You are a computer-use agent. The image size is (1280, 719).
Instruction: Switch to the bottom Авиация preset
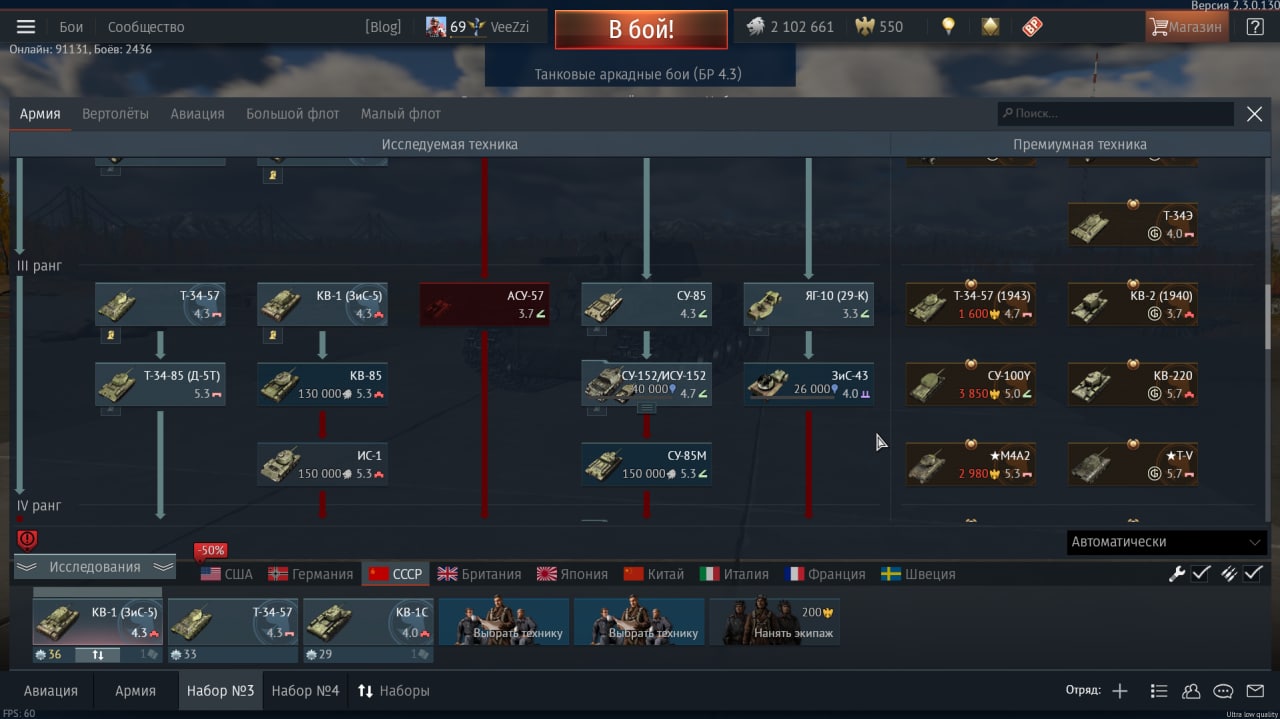[x=50, y=691]
